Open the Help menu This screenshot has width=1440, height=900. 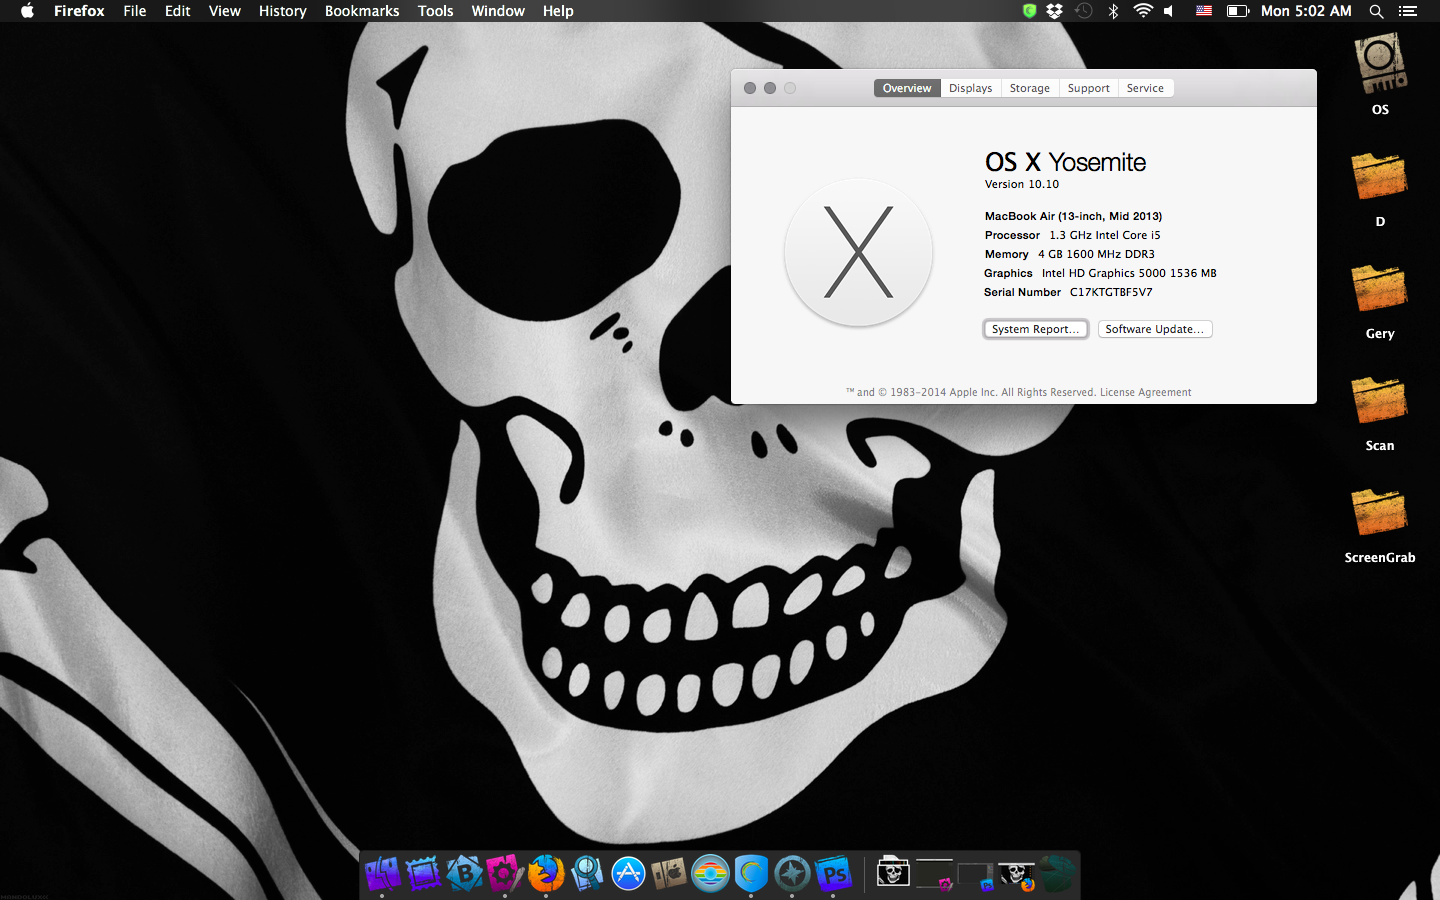click(x=558, y=11)
